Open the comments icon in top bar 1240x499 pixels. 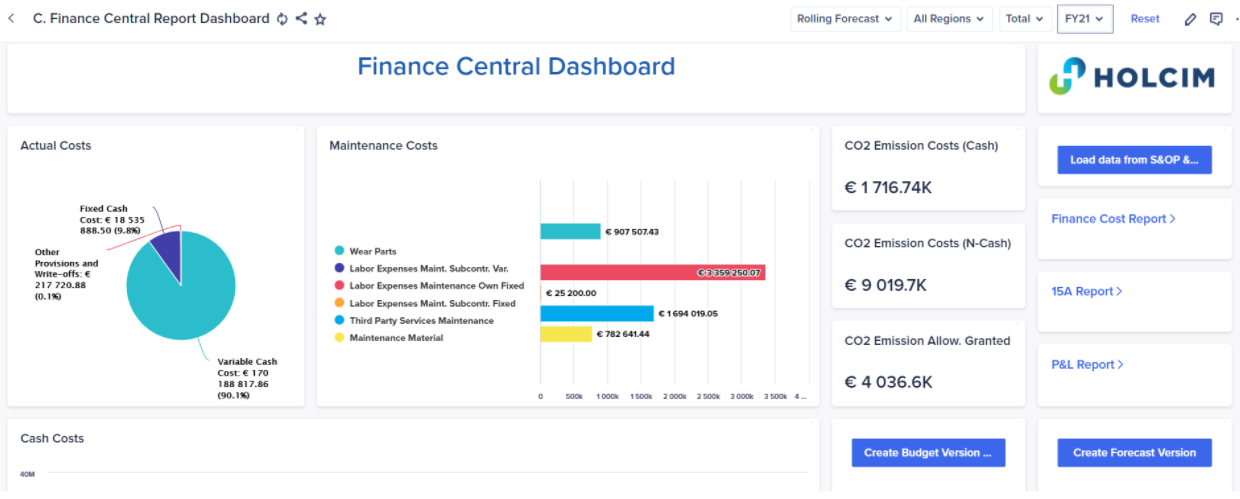point(1216,19)
